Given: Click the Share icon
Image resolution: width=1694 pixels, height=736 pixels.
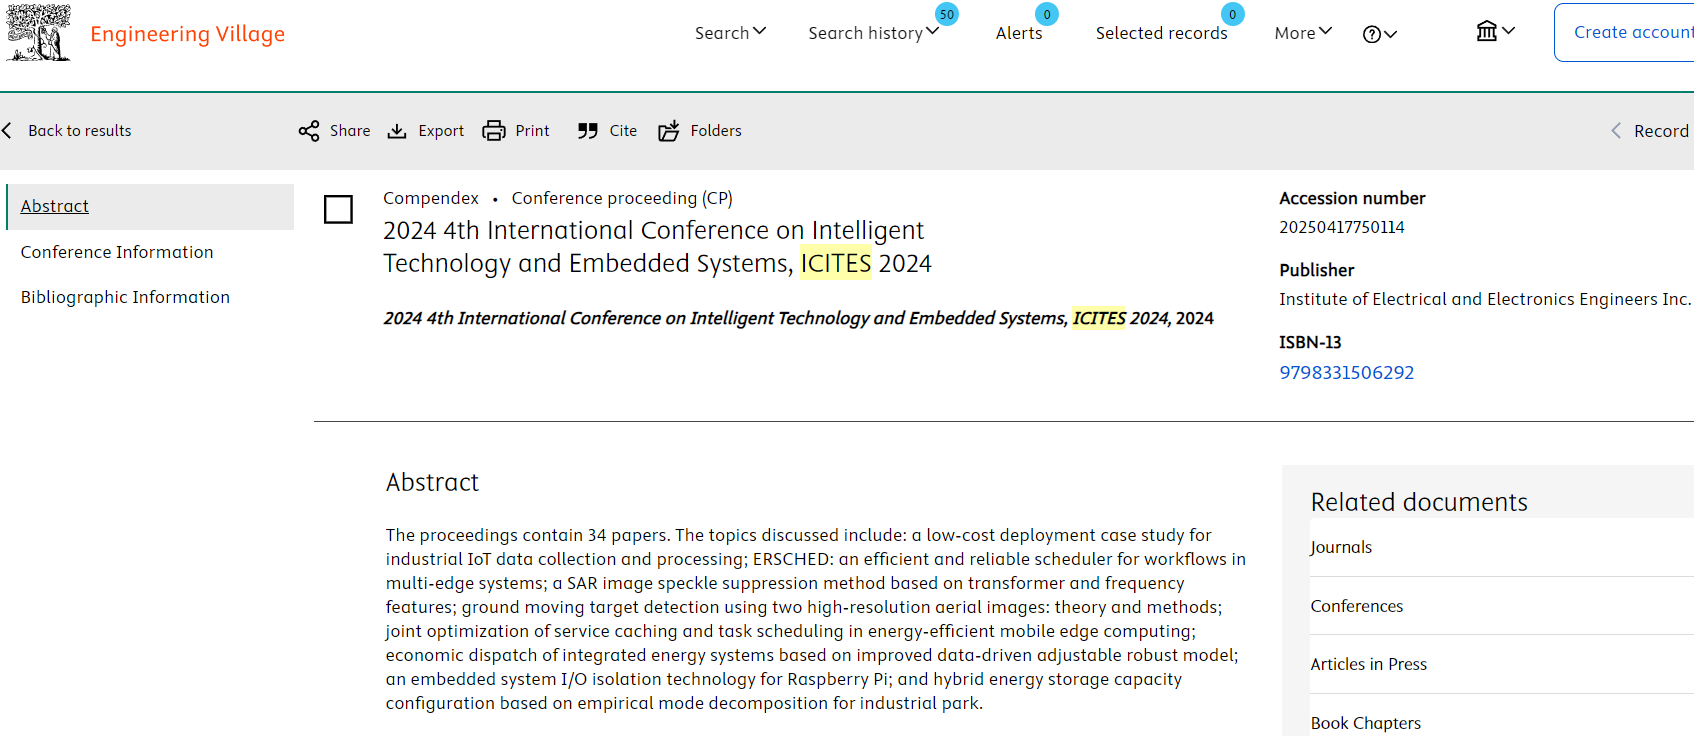Looking at the screenshot, I should click(309, 131).
